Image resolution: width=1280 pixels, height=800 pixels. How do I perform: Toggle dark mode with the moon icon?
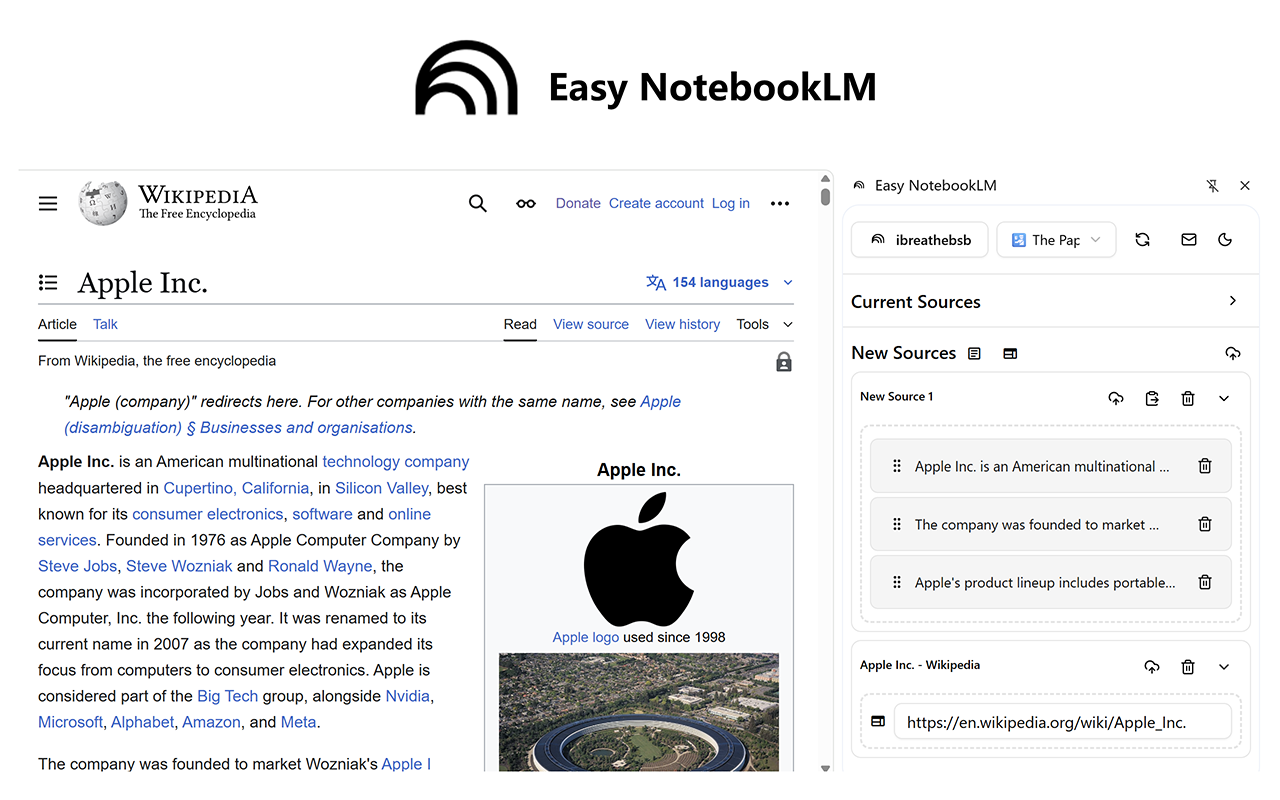coord(1225,240)
